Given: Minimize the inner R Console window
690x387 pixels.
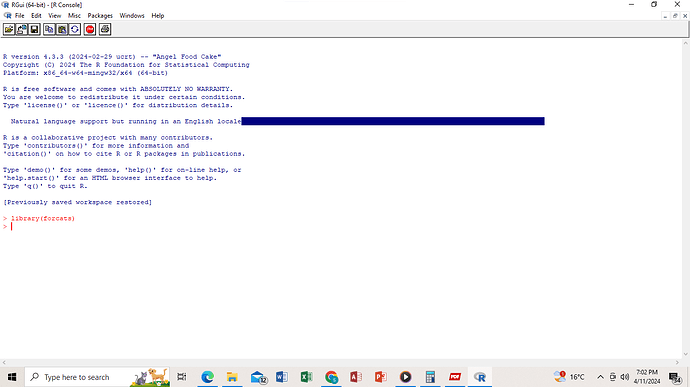Looking at the screenshot, I should click(665, 16).
